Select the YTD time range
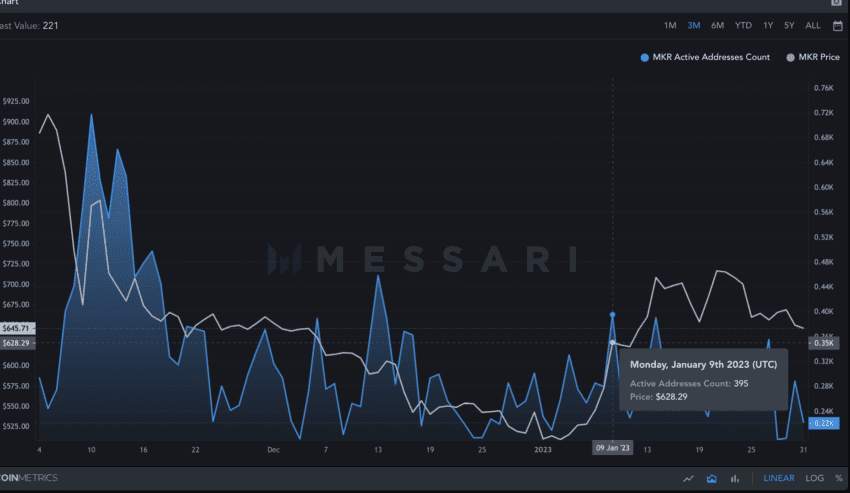This screenshot has height=493, width=850. click(743, 25)
